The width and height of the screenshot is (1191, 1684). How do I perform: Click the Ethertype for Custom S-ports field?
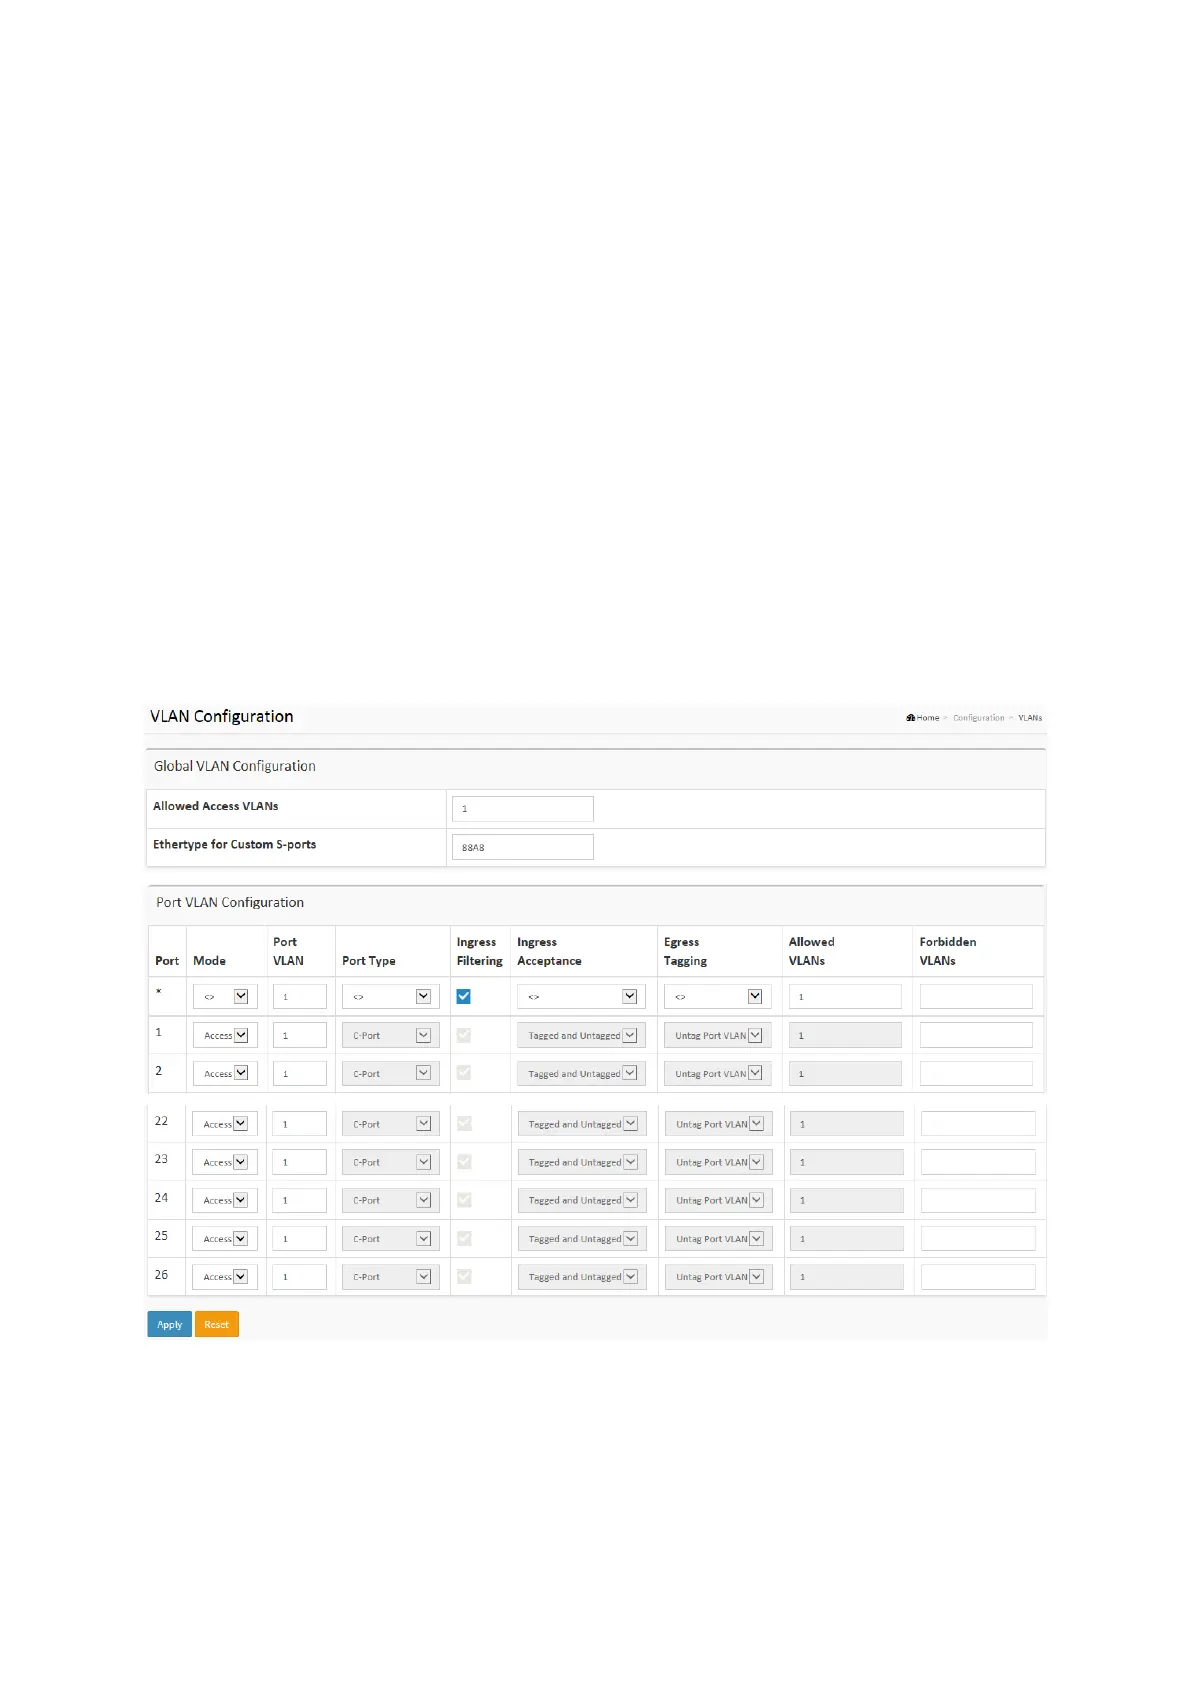522,847
